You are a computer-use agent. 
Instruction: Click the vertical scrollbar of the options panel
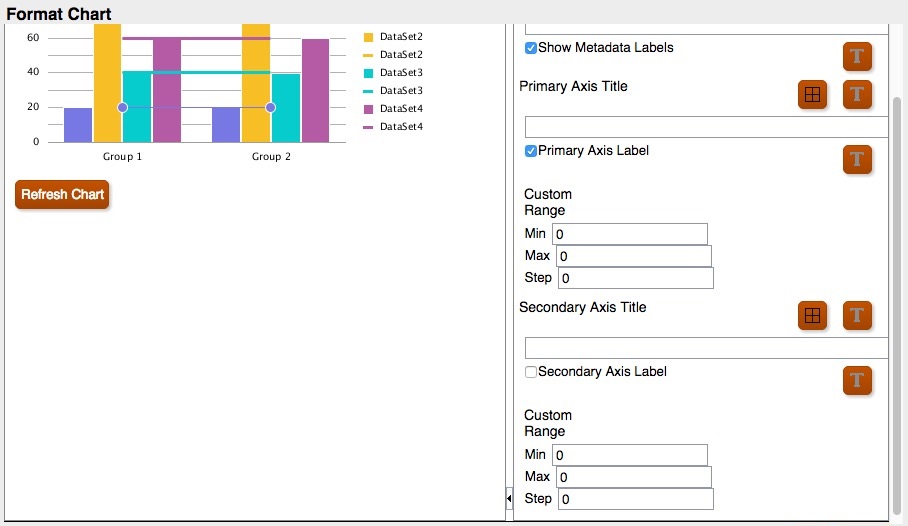[x=897, y=306]
